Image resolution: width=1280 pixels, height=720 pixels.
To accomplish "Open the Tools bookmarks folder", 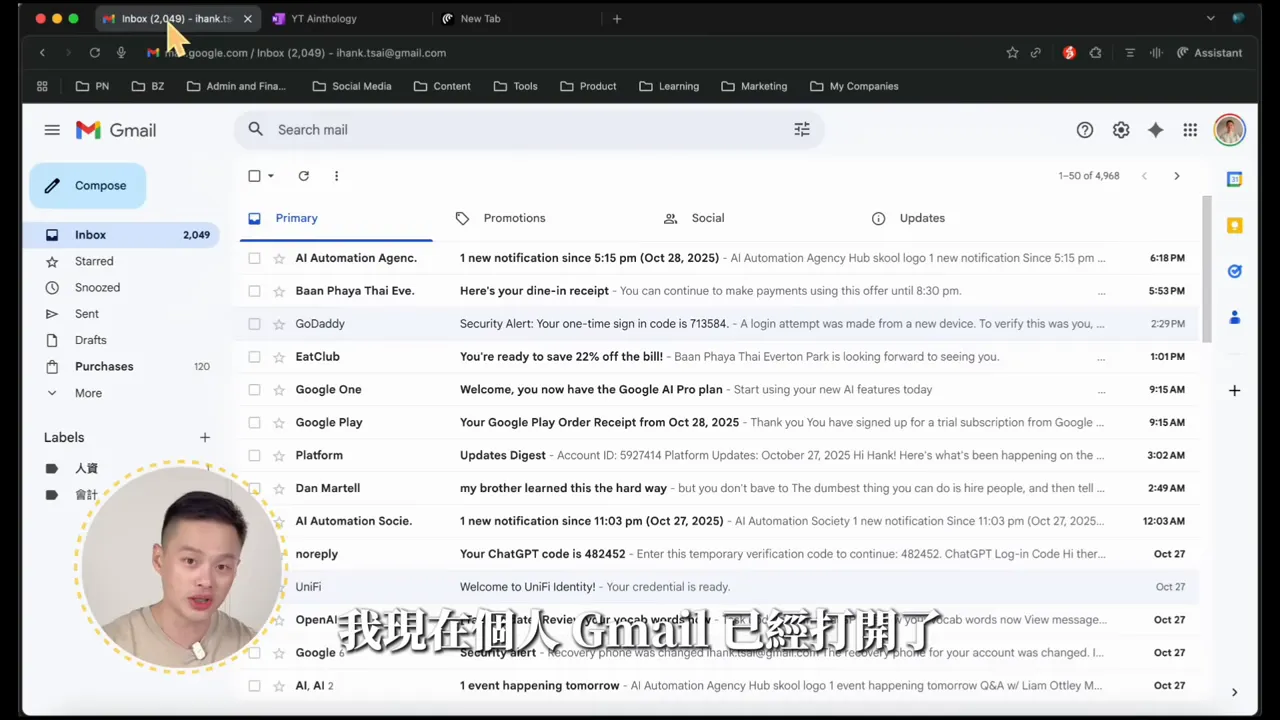I will click(x=515, y=86).
